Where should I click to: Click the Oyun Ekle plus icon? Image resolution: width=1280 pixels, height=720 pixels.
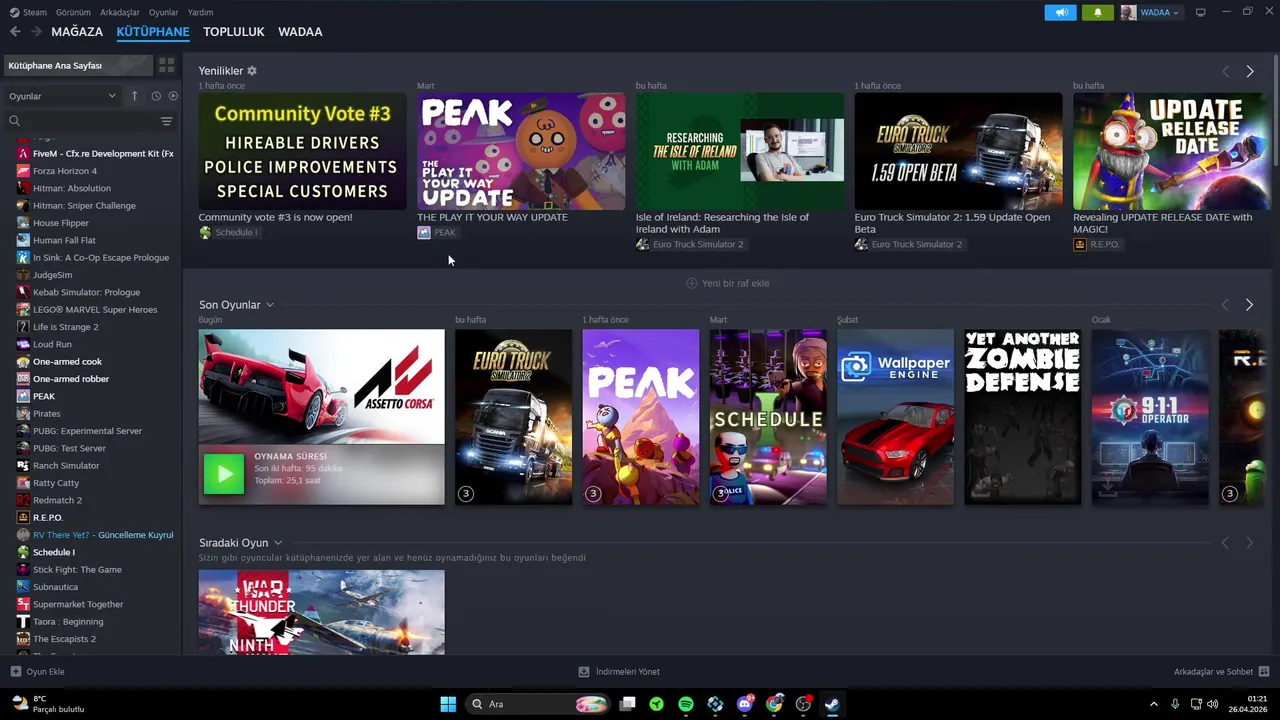click(x=15, y=672)
